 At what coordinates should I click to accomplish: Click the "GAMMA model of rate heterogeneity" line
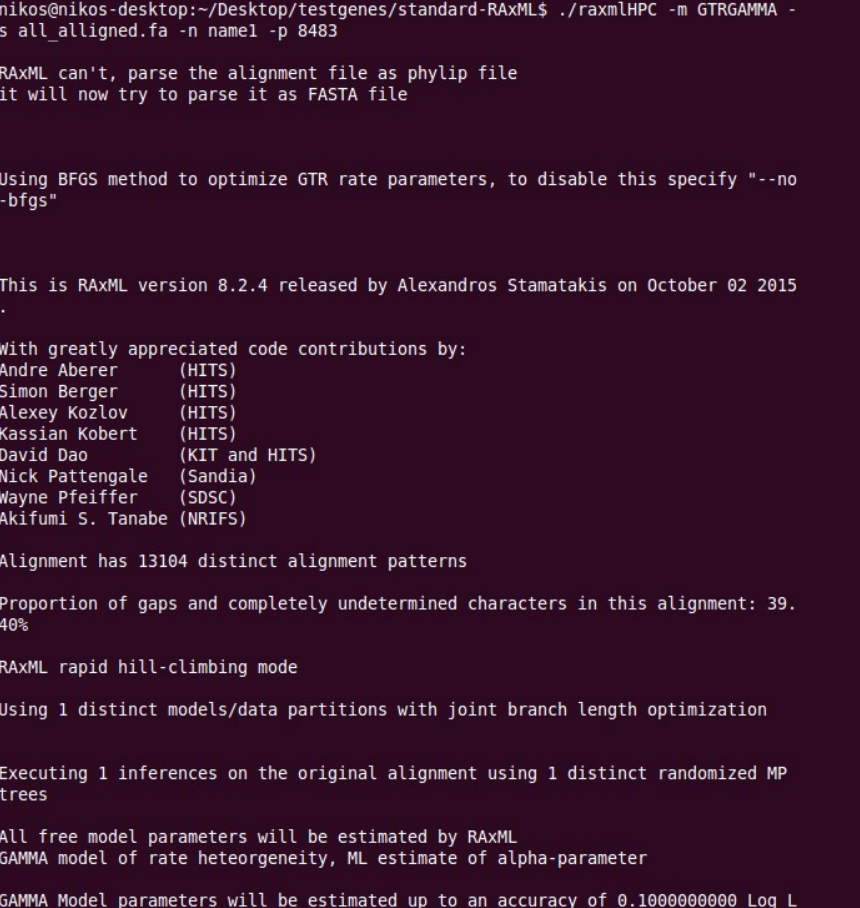tap(322, 858)
